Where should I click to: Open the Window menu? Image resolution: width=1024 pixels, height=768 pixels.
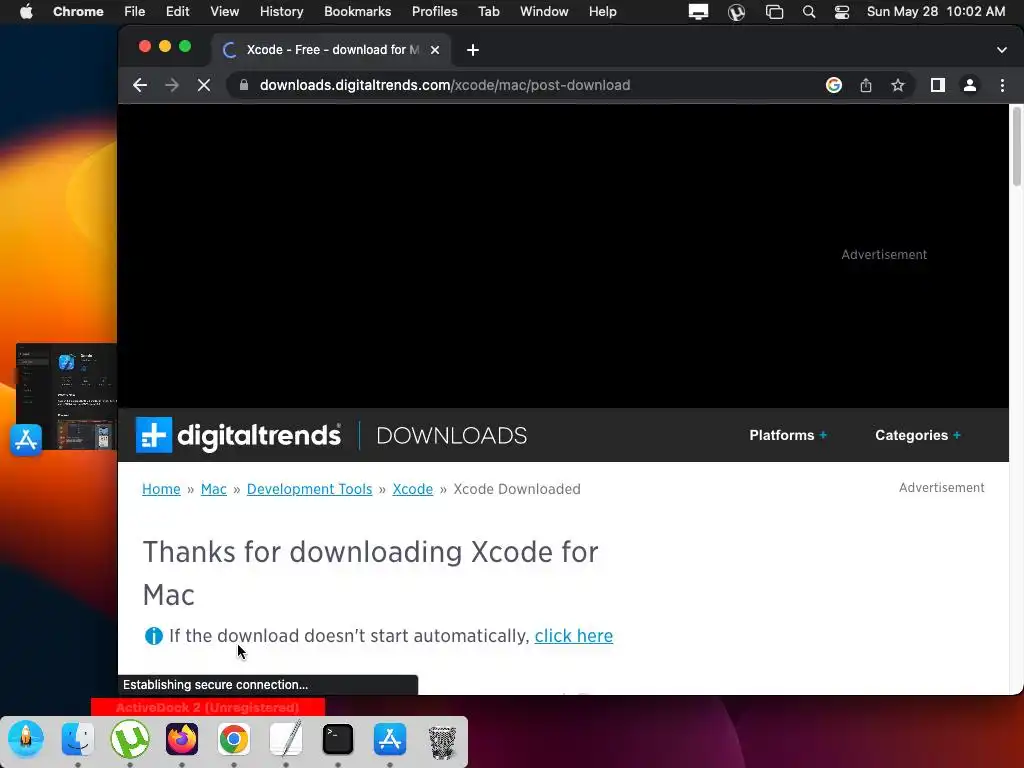[x=544, y=12]
